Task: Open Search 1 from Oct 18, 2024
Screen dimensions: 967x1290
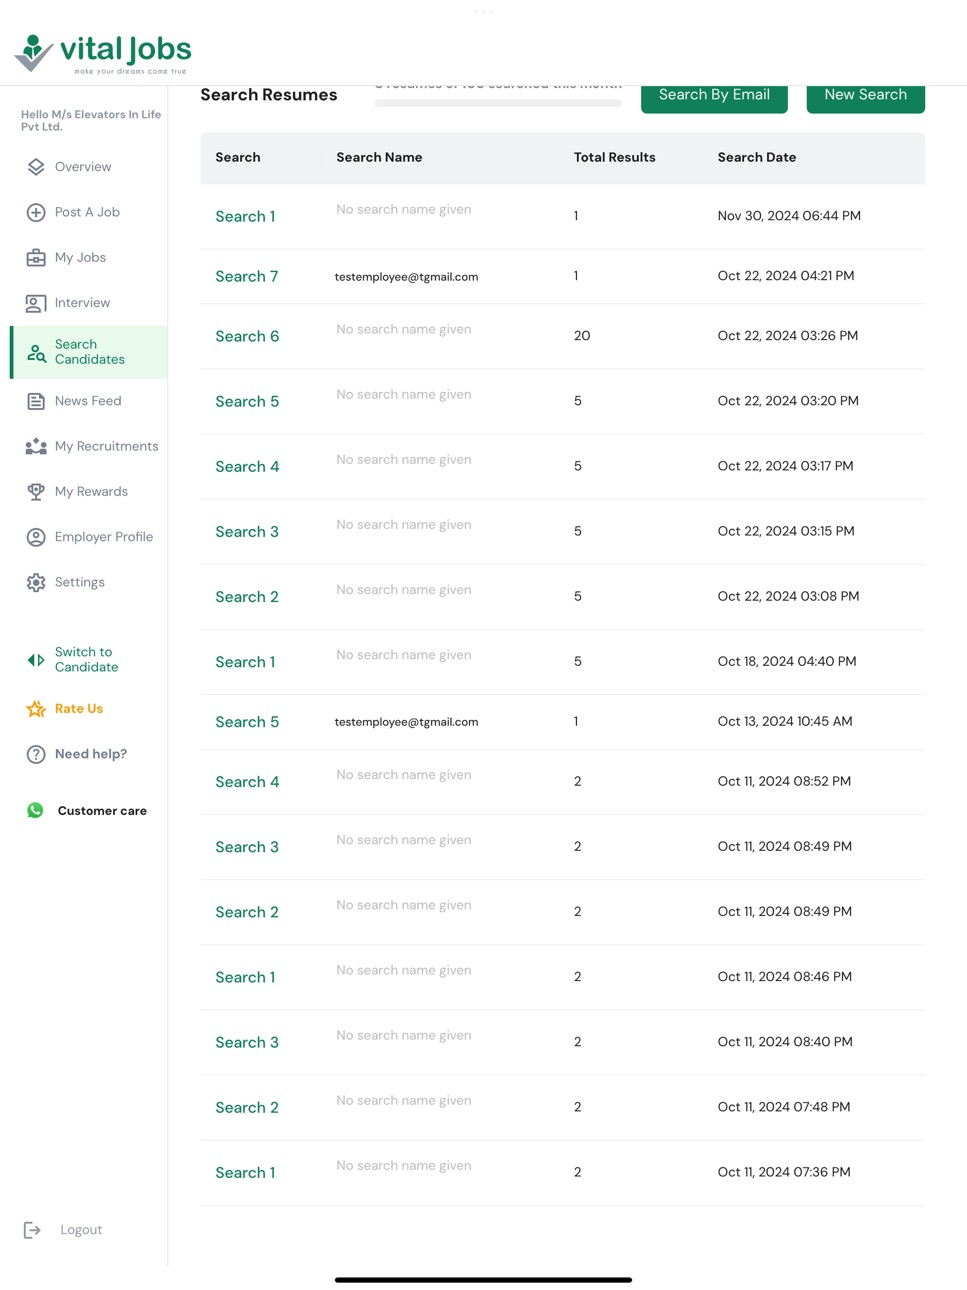Action: 245,662
